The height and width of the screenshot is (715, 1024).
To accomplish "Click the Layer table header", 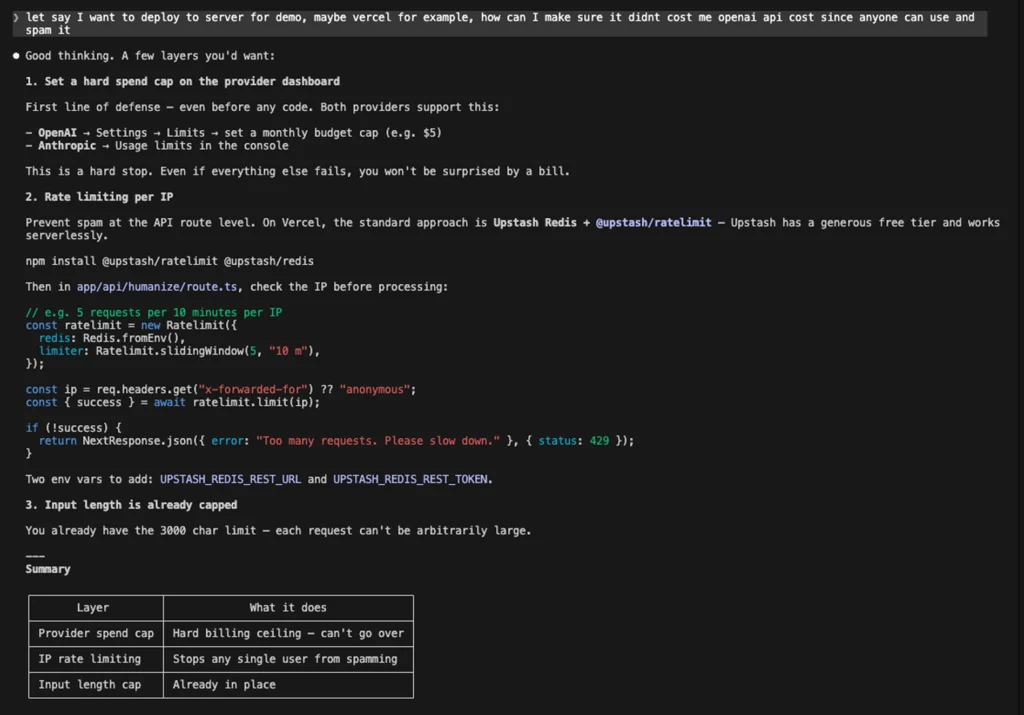I will [93, 607].
